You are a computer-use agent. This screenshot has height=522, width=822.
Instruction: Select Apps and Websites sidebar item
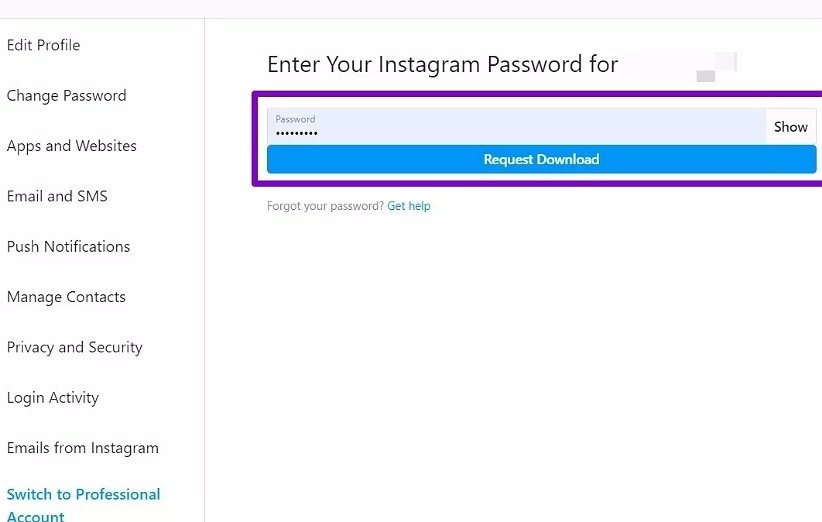pos(71,146)
